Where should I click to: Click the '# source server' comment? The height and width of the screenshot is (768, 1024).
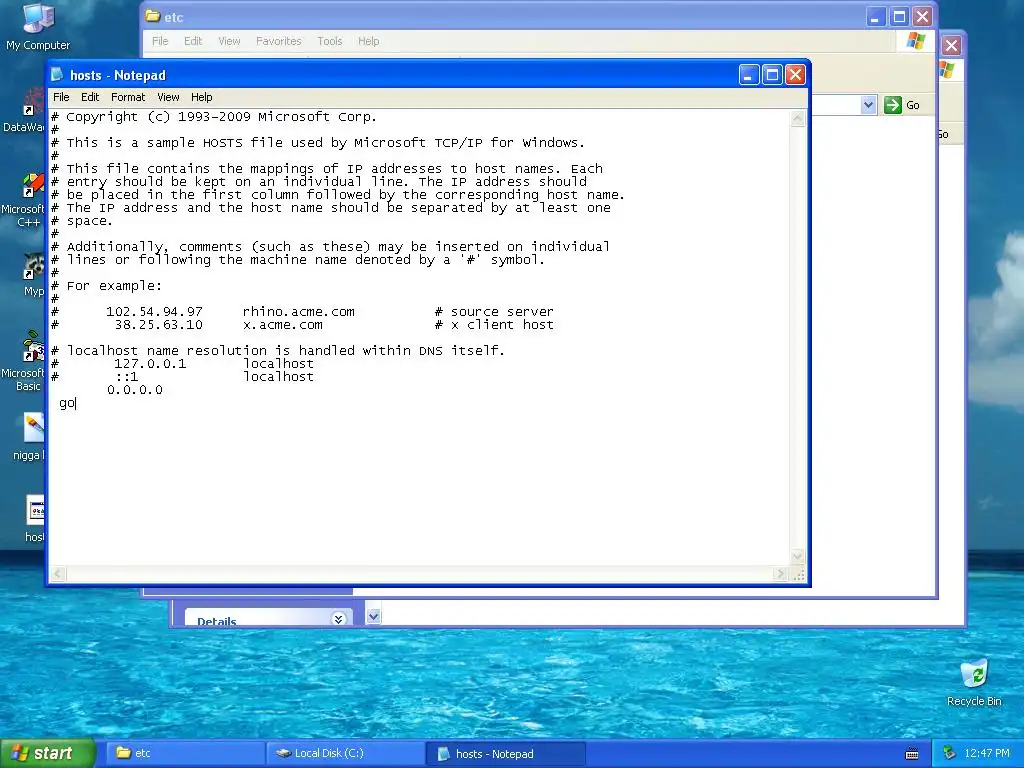pyautogui.click(x=494, y=312)
